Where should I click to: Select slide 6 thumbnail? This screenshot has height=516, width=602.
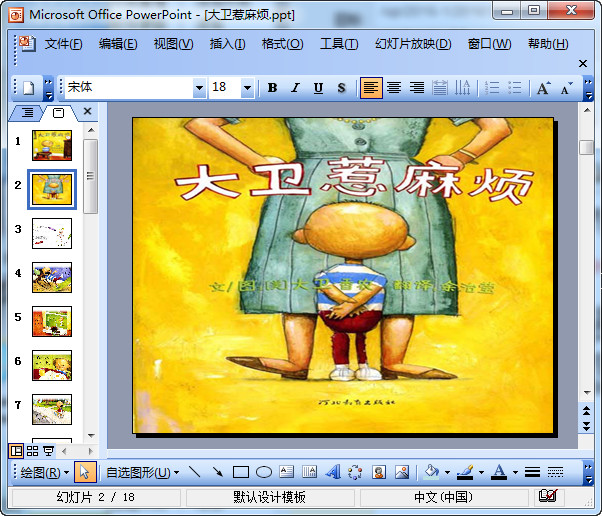click(52, 366)
